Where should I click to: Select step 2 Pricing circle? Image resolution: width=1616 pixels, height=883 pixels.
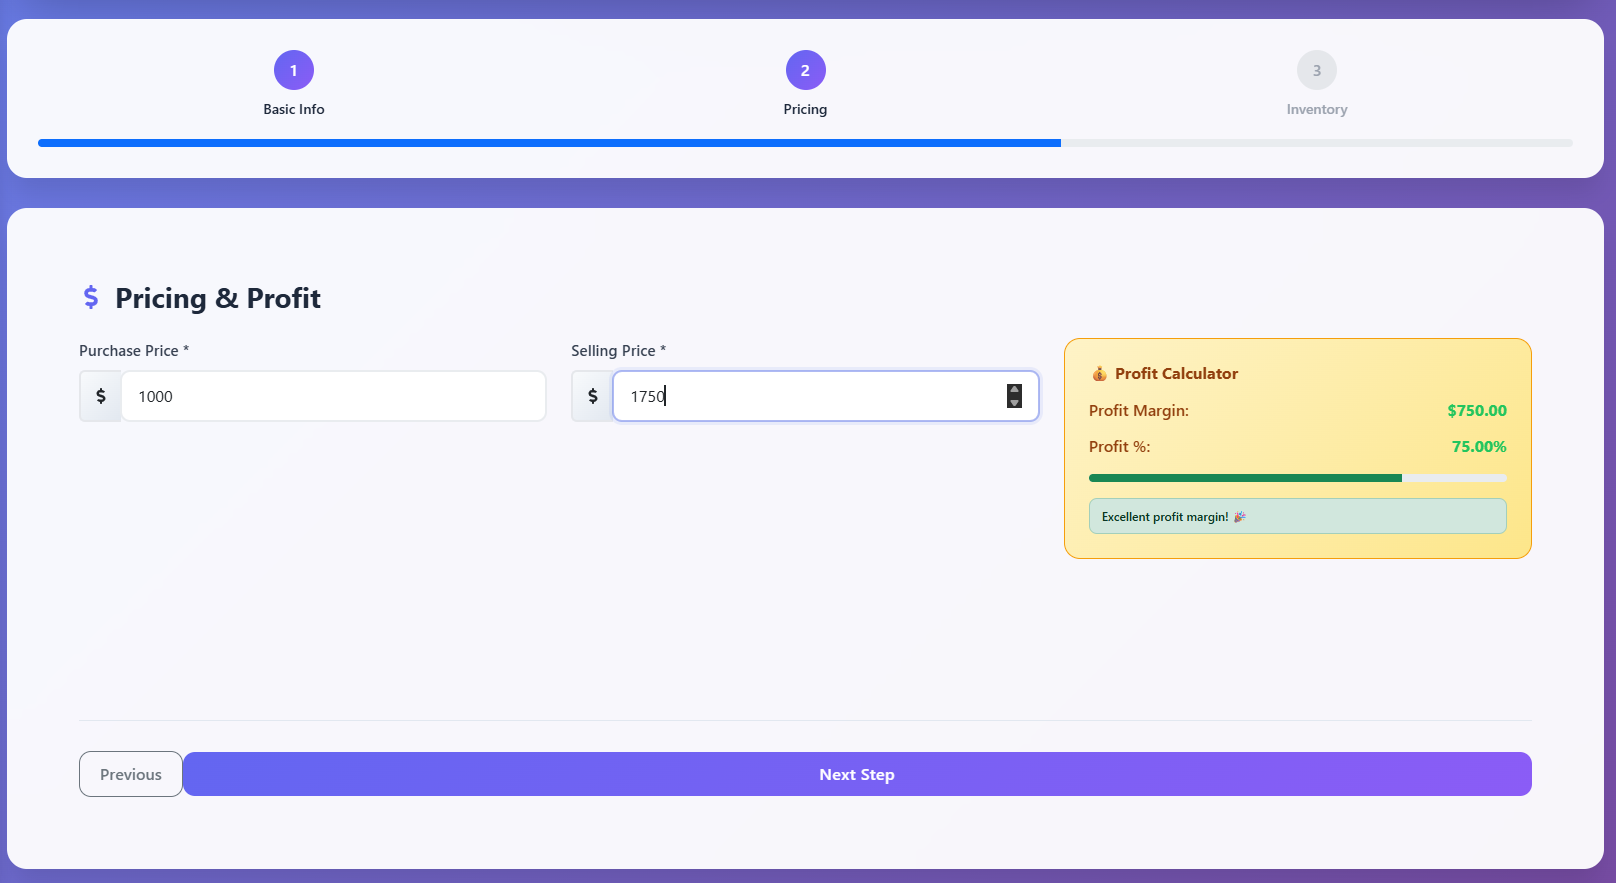click(x=806, y=70)
